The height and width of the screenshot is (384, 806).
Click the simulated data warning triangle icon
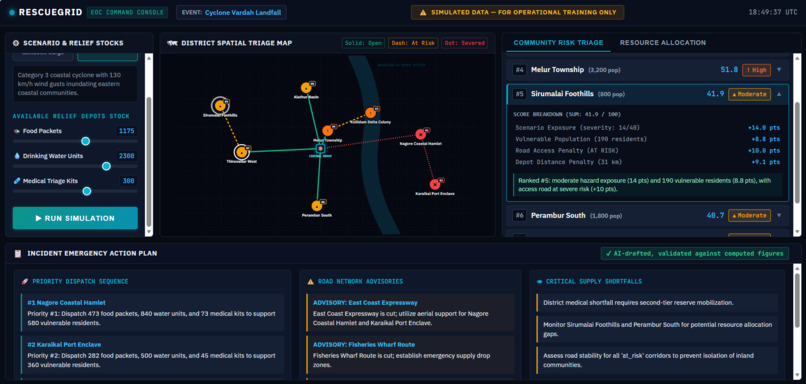point(423,12)
